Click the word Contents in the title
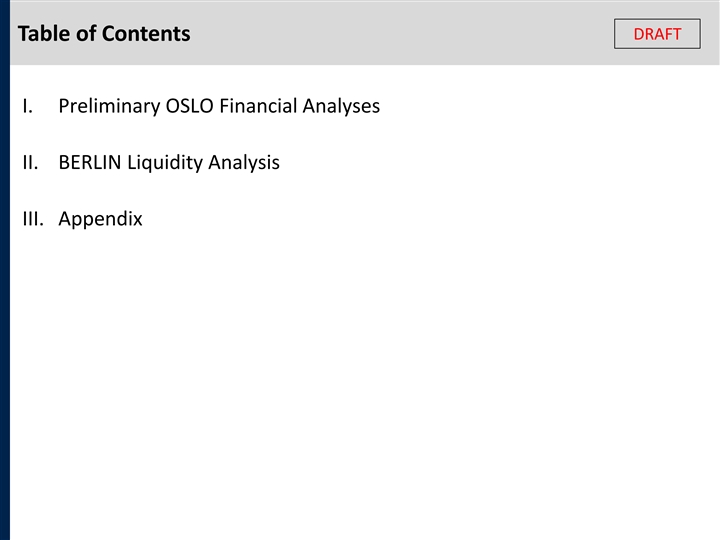The width and height of the screenshot is (720, 540). point(146,34)
